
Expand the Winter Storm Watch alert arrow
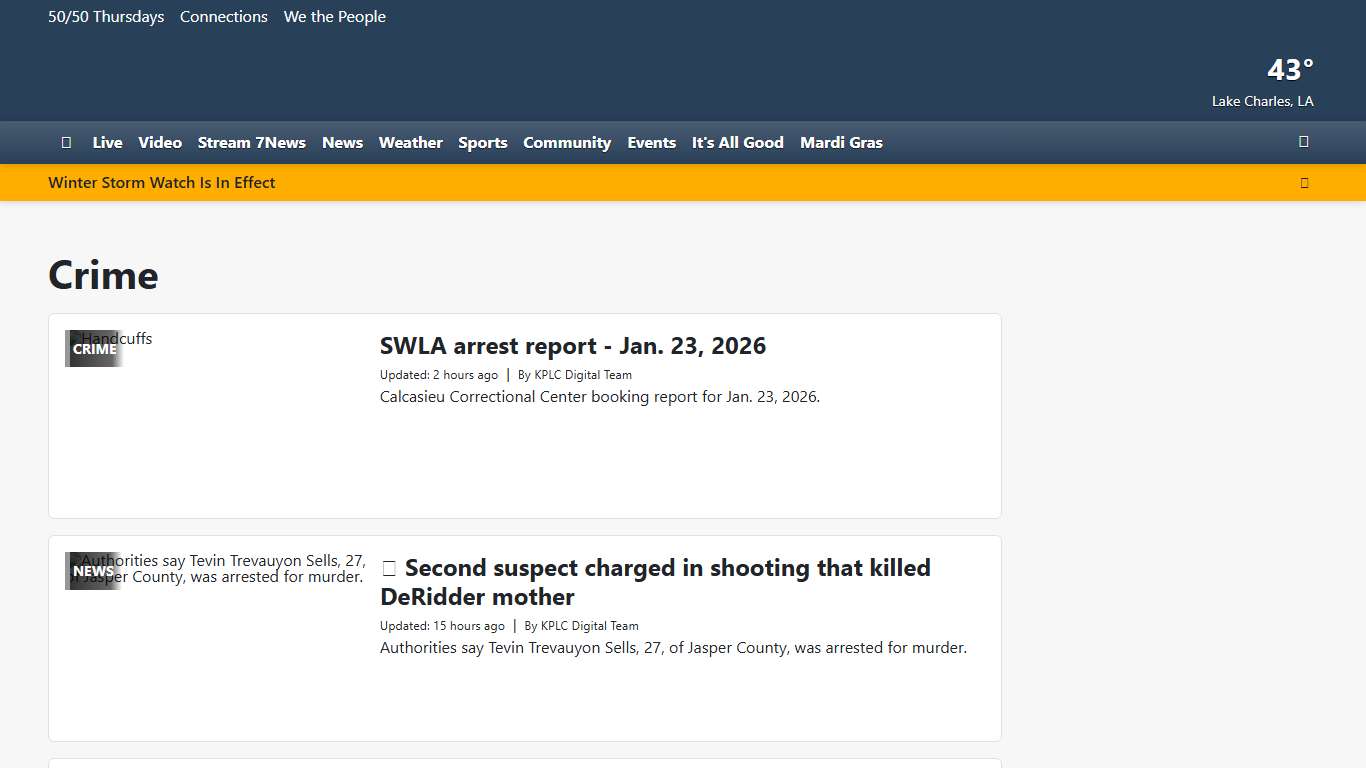[x=1303, y=183]
